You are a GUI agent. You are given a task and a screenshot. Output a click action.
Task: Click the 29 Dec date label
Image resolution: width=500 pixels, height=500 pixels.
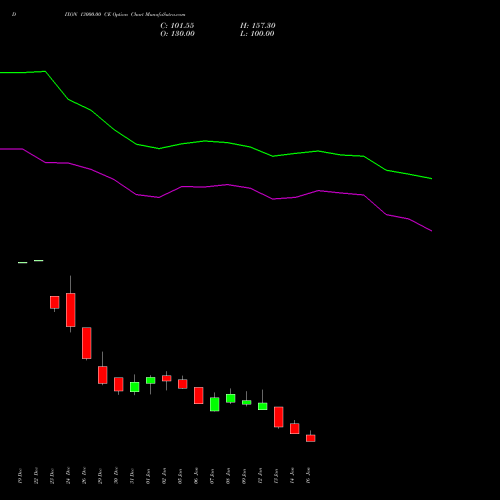pos(100,476)
